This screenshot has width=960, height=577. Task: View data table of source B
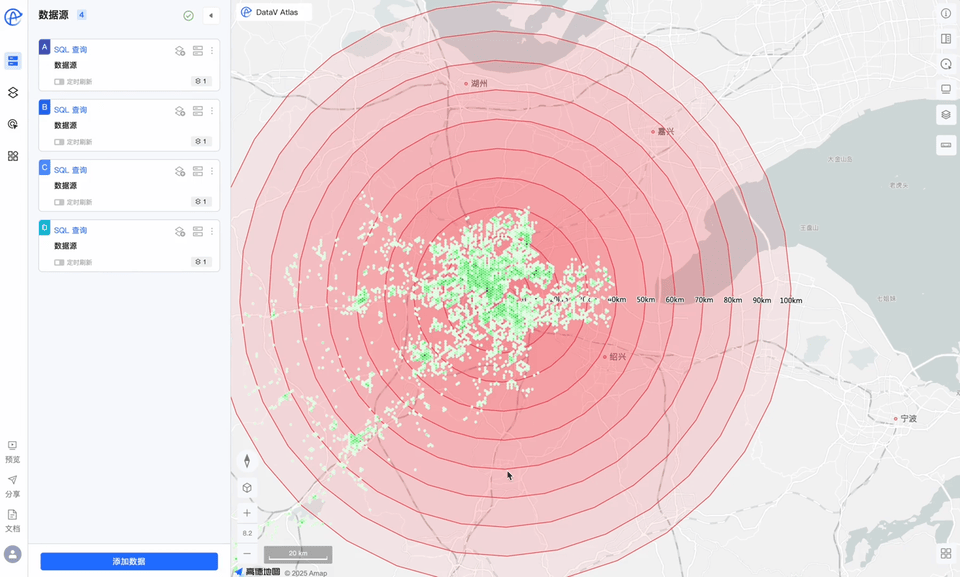(x=198, y=111)
